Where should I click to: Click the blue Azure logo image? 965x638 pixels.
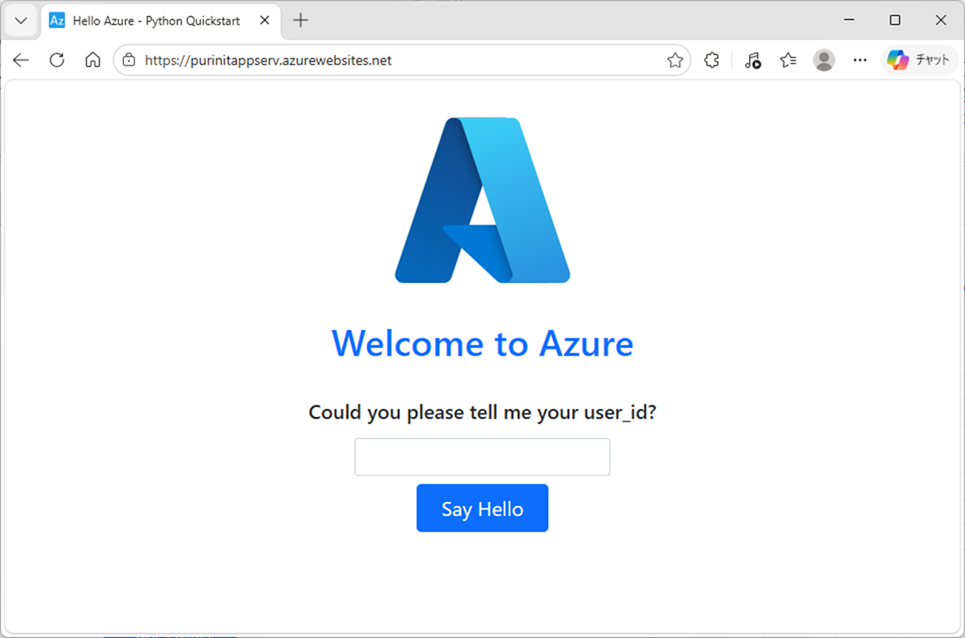[482, 200]
